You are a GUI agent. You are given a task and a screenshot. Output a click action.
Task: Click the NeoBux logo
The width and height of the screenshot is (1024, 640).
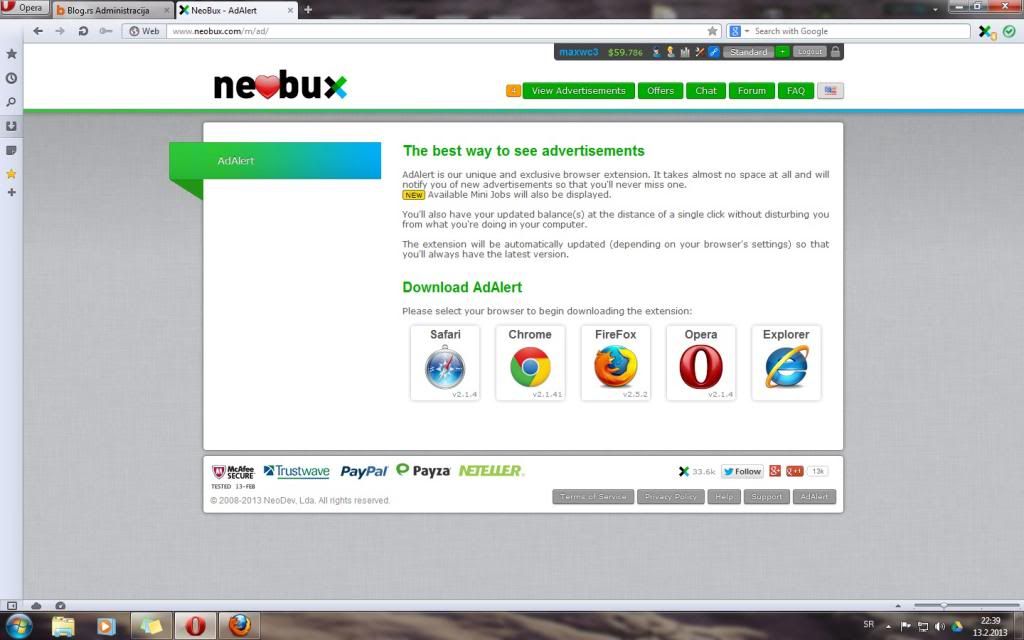(x=280, y=85)
